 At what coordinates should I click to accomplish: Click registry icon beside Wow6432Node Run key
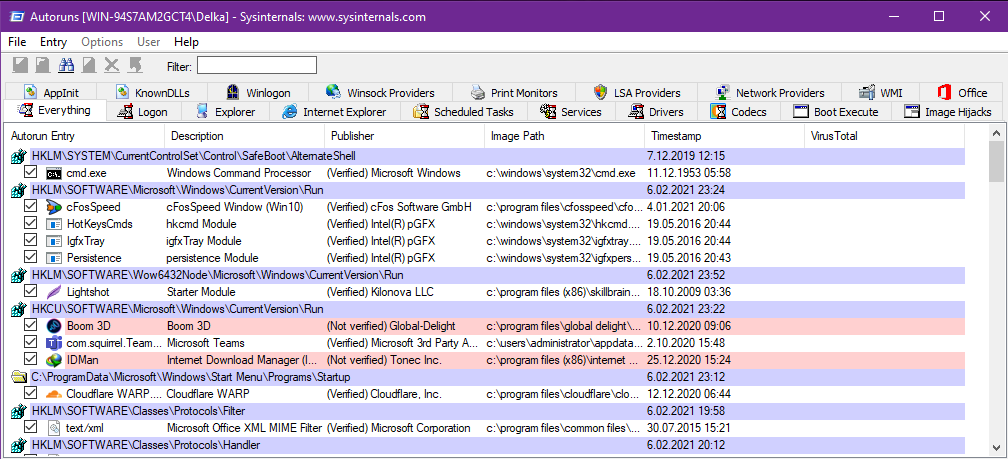19,275
